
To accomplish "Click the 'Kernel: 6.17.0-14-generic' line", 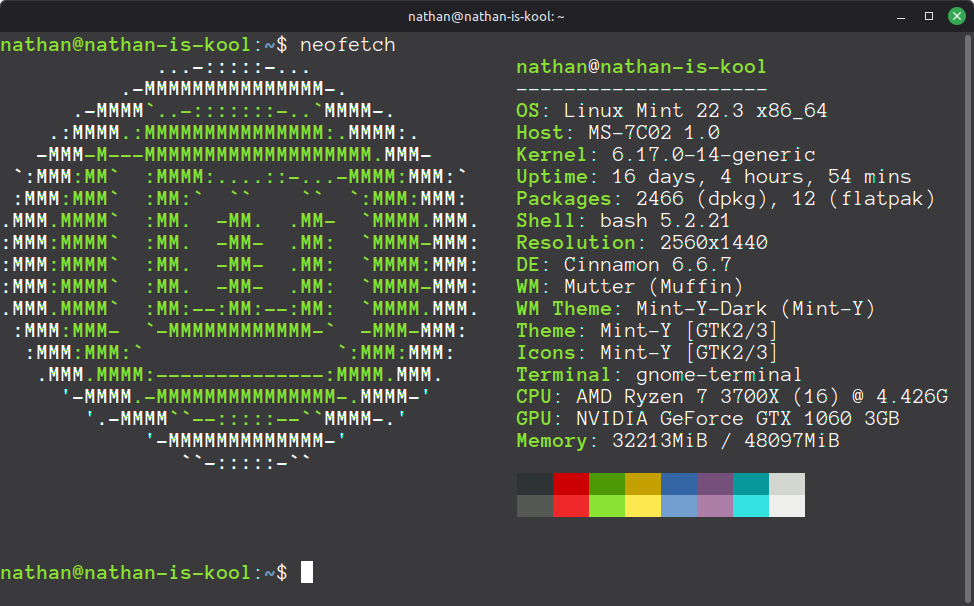I will pos(666,155).
